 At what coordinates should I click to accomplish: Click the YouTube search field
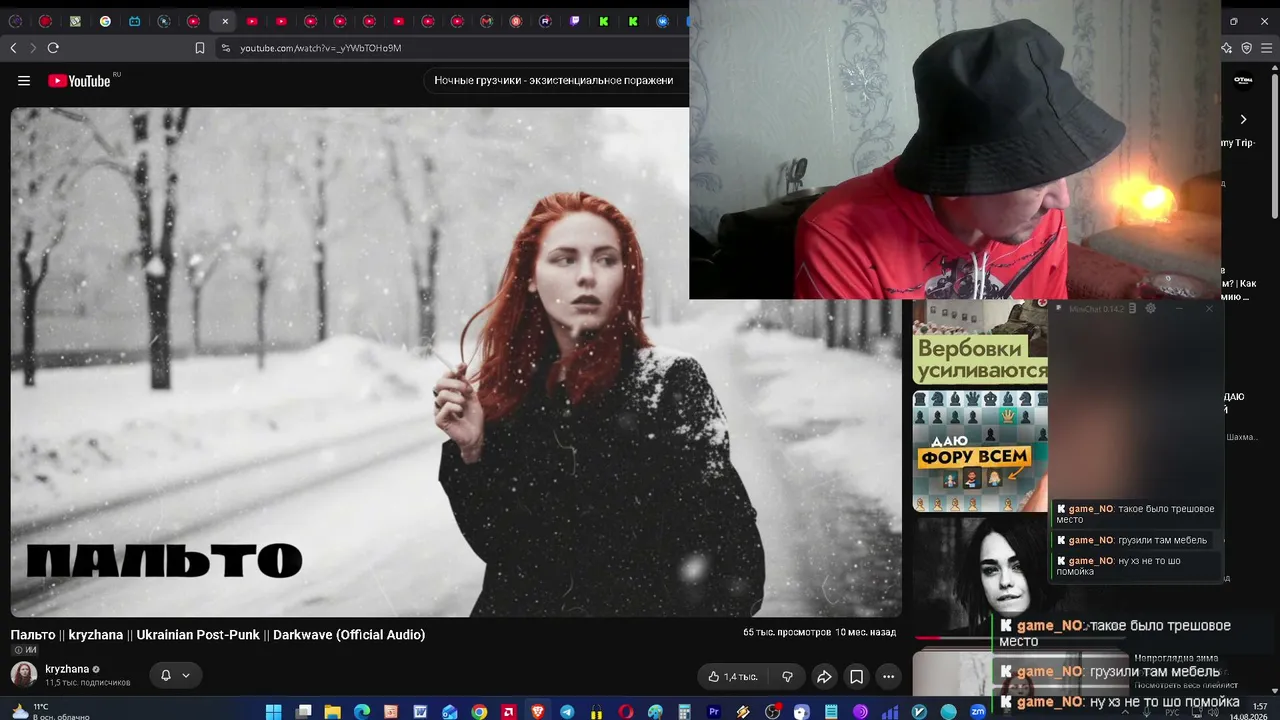point(556,81)
